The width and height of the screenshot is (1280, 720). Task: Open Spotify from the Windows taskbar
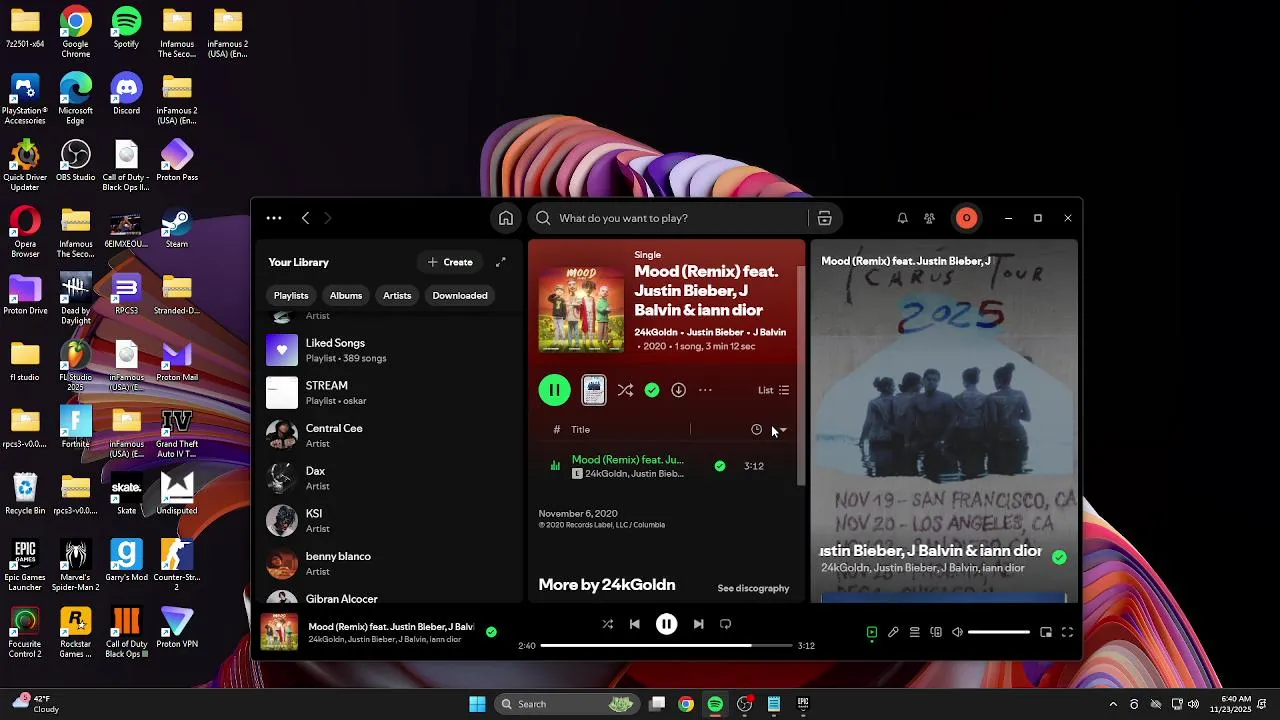click(x=715, y=704)
